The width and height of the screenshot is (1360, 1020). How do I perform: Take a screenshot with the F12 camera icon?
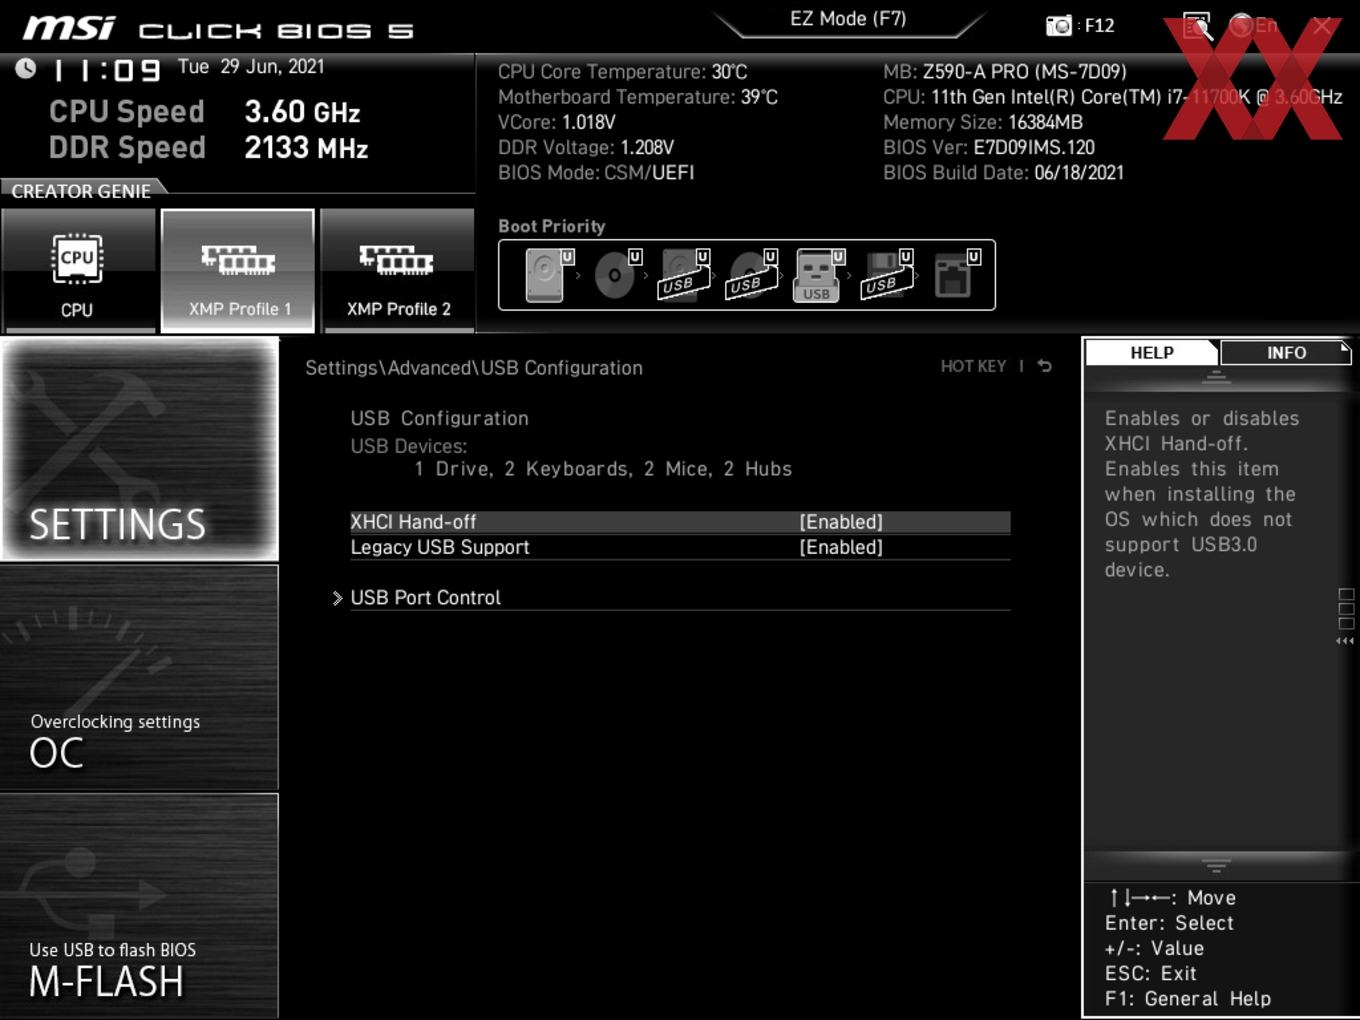[x=1059, y=25]
